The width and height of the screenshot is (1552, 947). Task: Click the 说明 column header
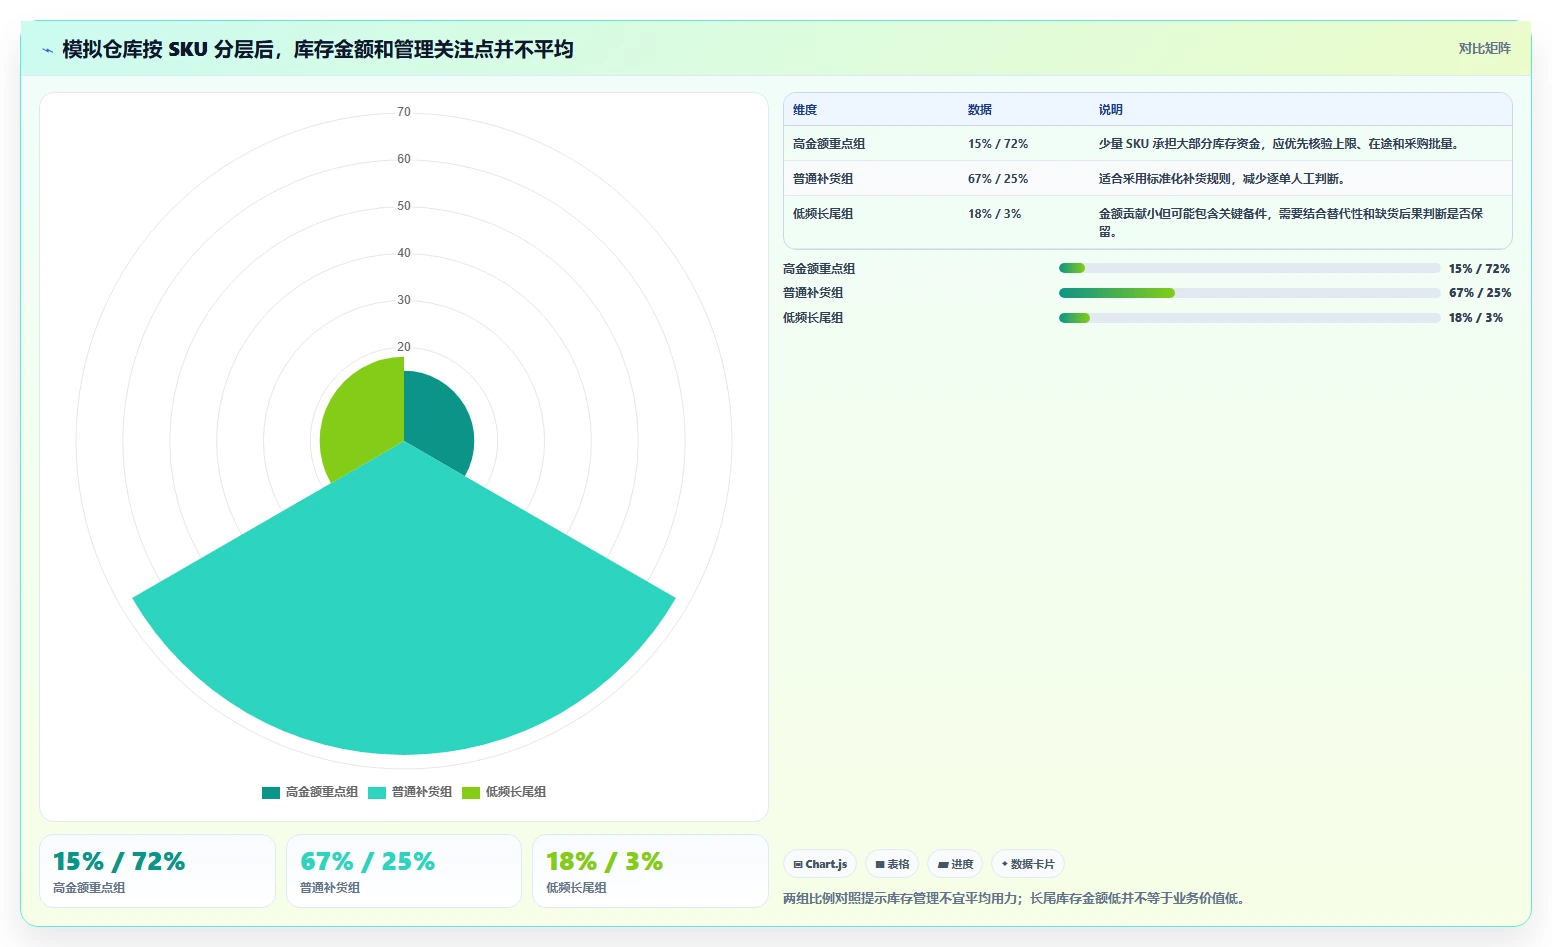1110,110
